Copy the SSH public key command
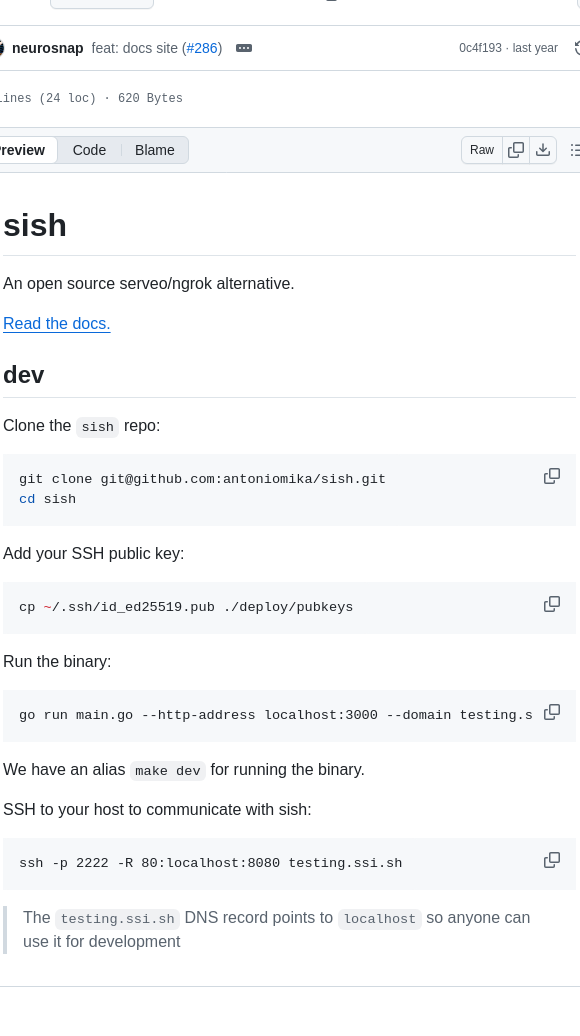 [551, 604]
